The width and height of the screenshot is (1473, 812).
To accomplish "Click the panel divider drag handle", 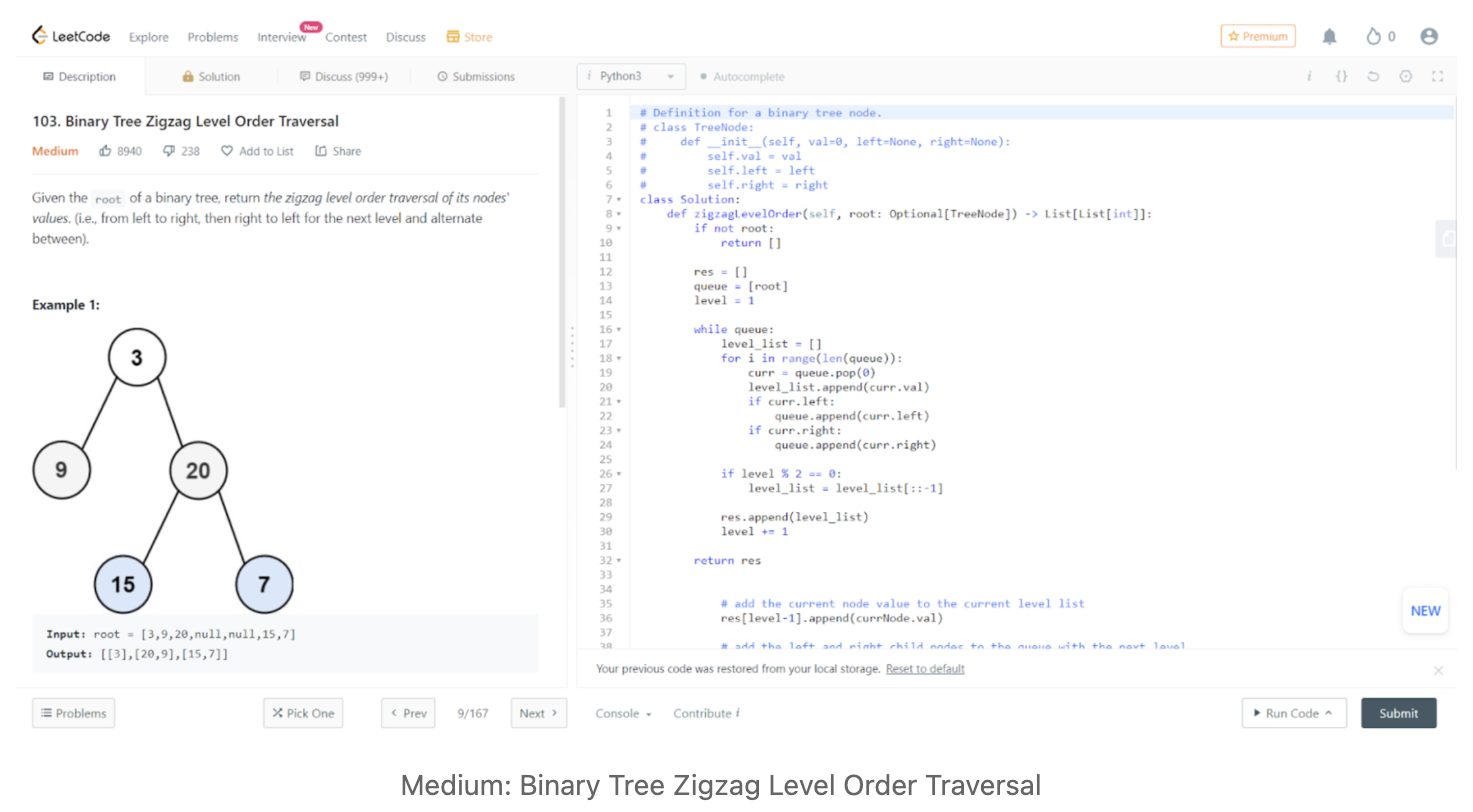I will pos(572,345).
